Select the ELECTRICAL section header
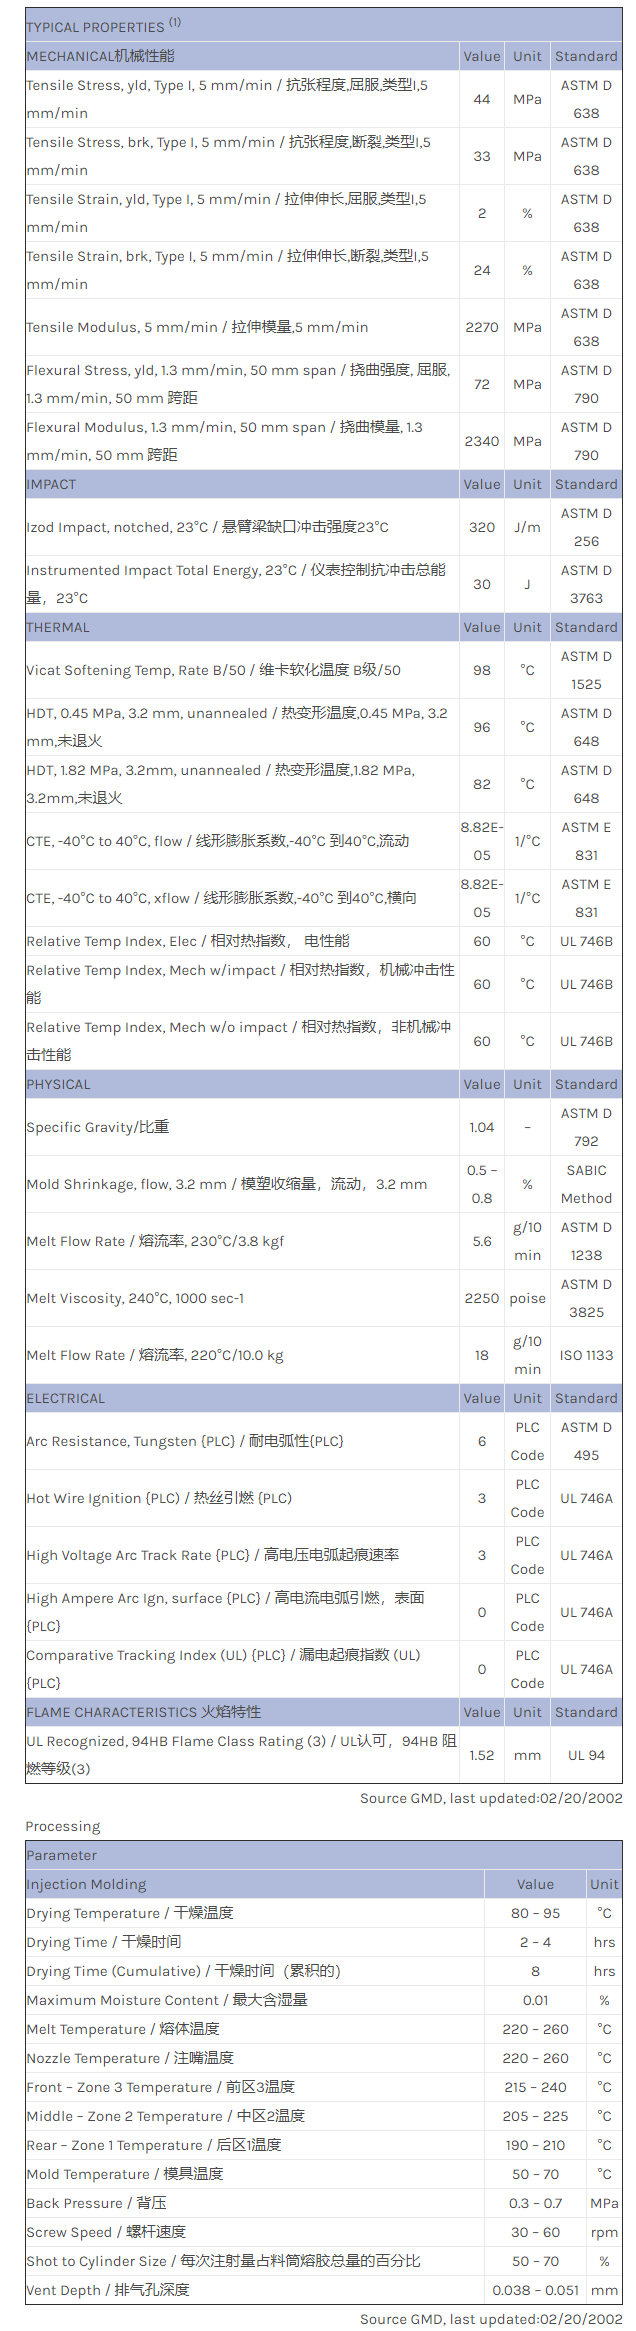 [x=66, y=1399]
